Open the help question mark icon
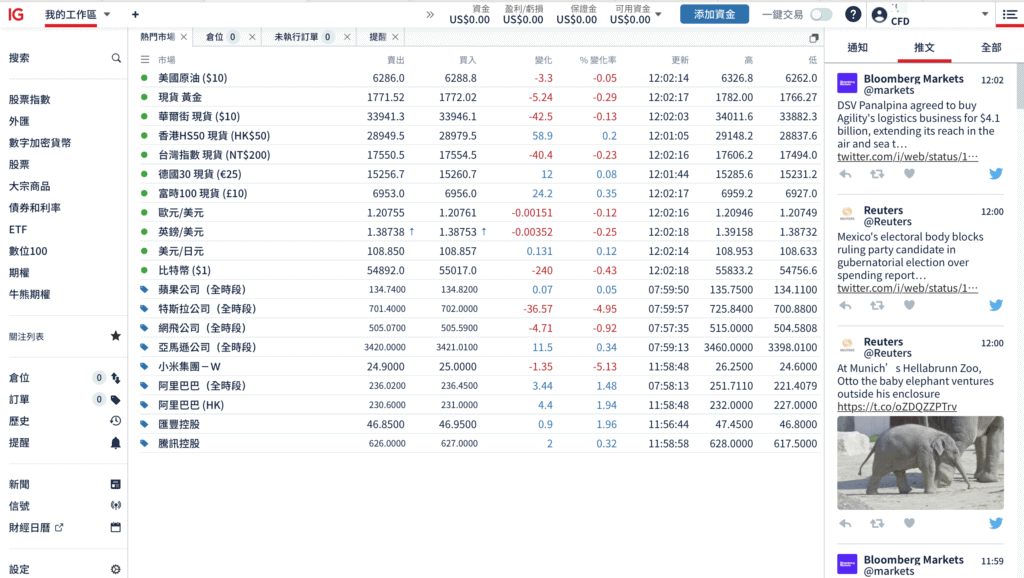Image resolution: width=1024 pixels, height=578 pixels. [853, 14]
